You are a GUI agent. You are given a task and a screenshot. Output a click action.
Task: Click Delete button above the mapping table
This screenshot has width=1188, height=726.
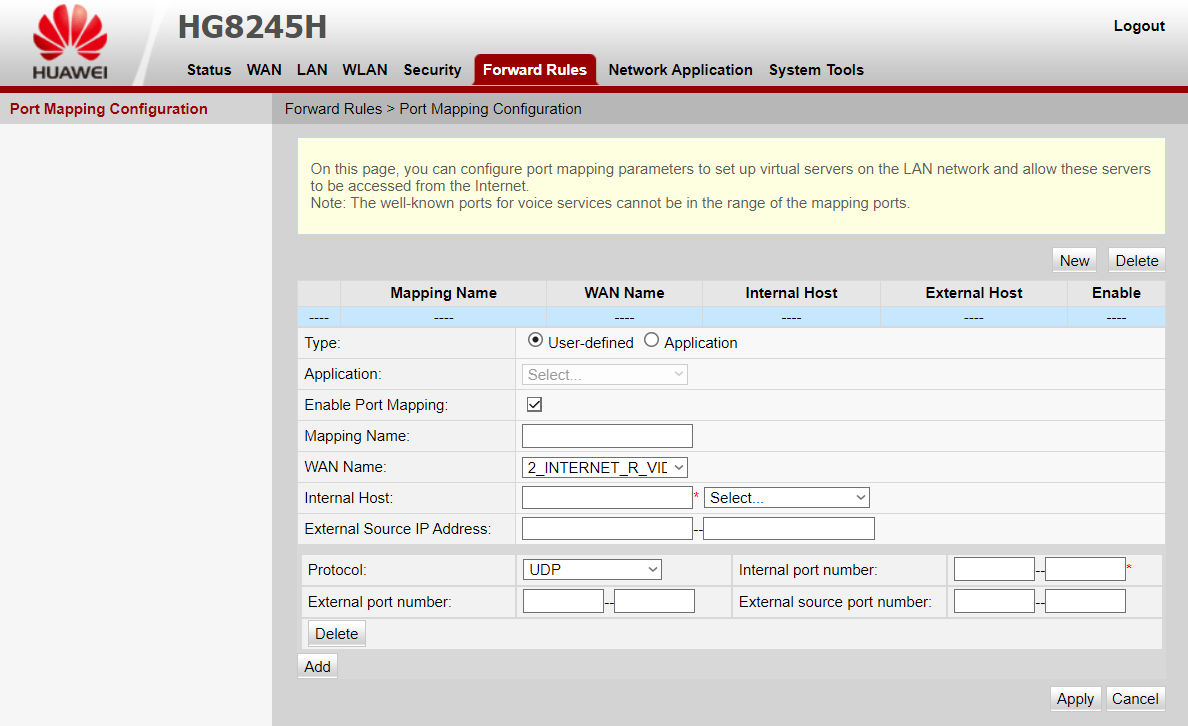(x=1136, y=260)
